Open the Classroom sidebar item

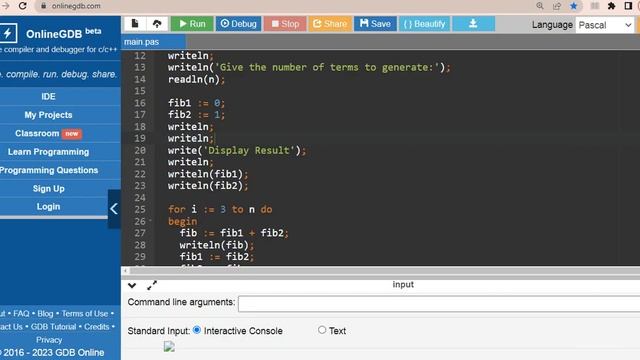(x=48, y=133)
